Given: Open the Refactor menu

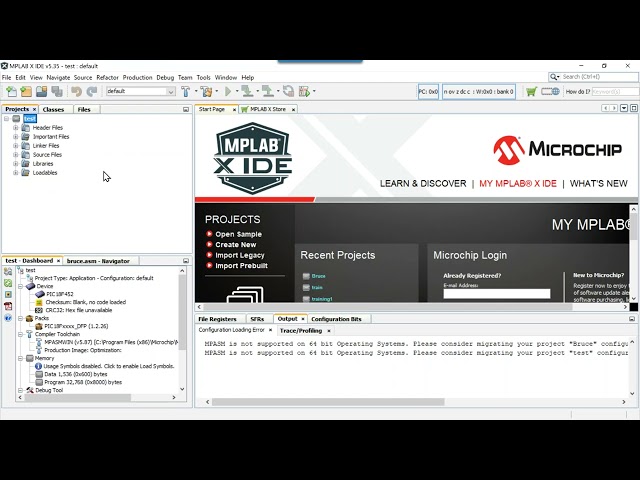Looking at the screenshot, I should point(107,78).
